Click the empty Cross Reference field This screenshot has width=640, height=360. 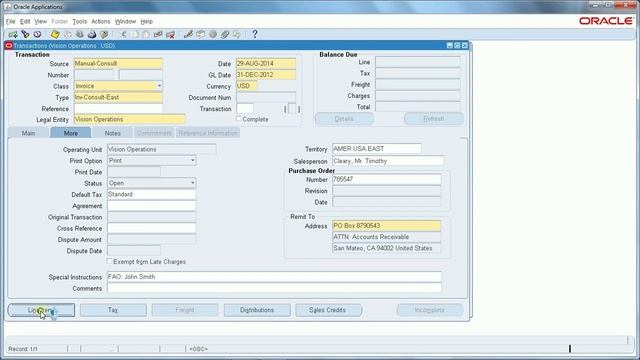(151, 228)
